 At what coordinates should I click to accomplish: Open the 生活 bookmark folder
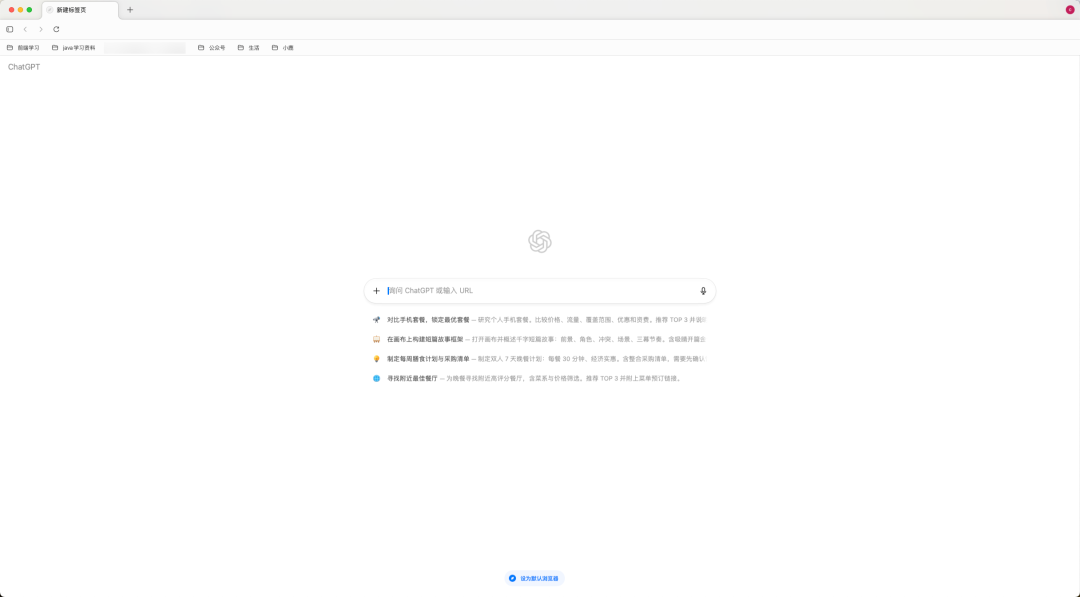pyautogui.click(x=249, y=48)
